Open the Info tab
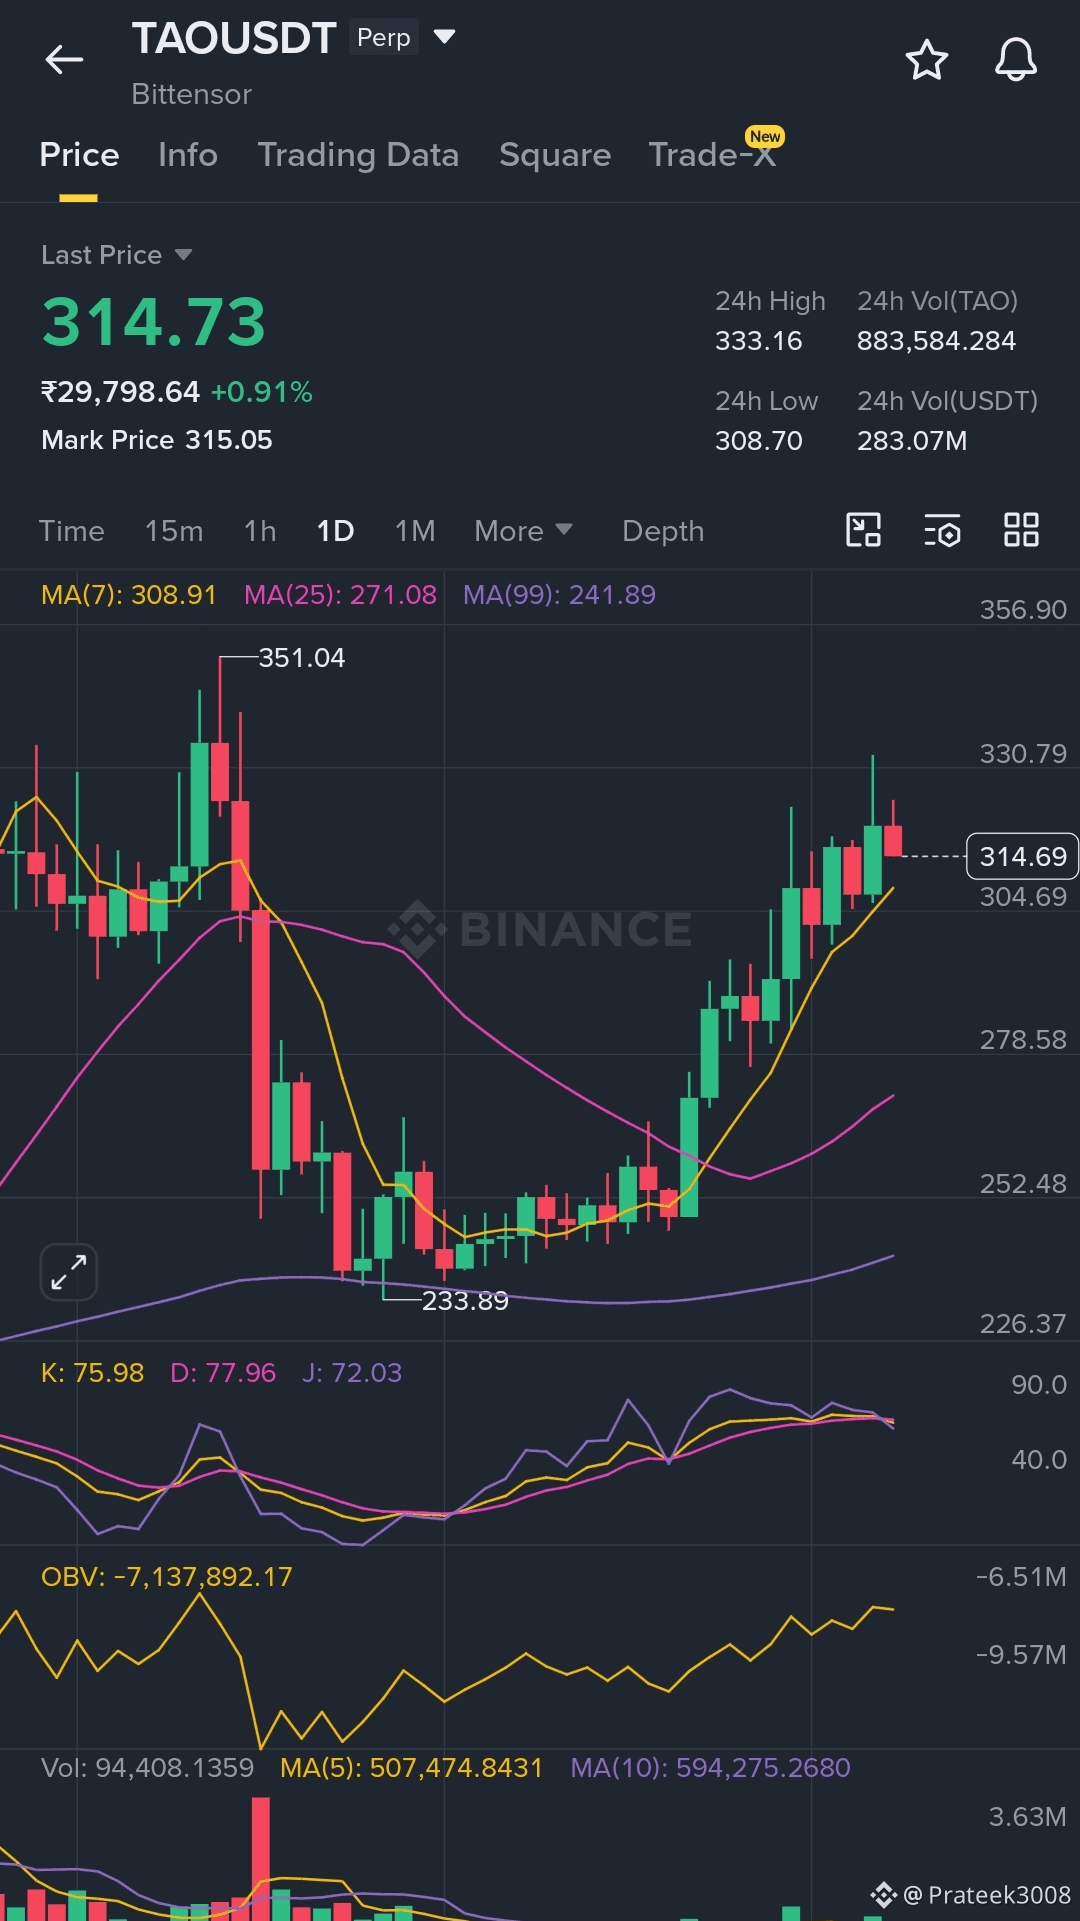Image resolution: width=1080 pixels, height=1921 pixels. (x=188, y=155)
